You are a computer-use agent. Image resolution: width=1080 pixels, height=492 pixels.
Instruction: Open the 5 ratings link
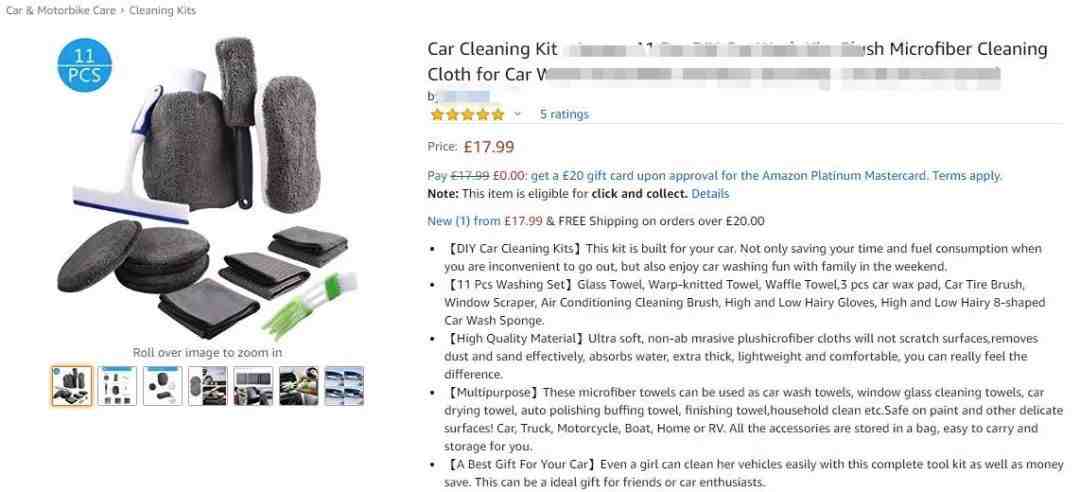(564, 114)
